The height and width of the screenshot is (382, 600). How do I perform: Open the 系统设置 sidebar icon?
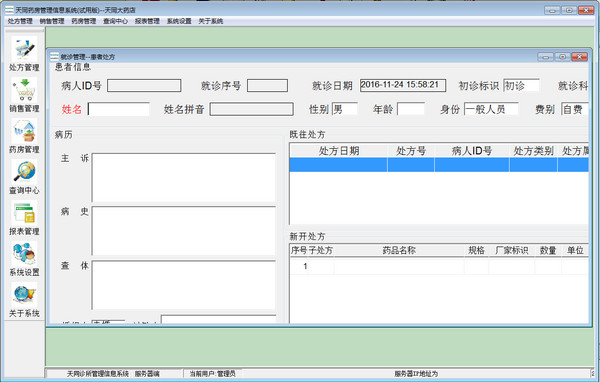tap(24, 253)
